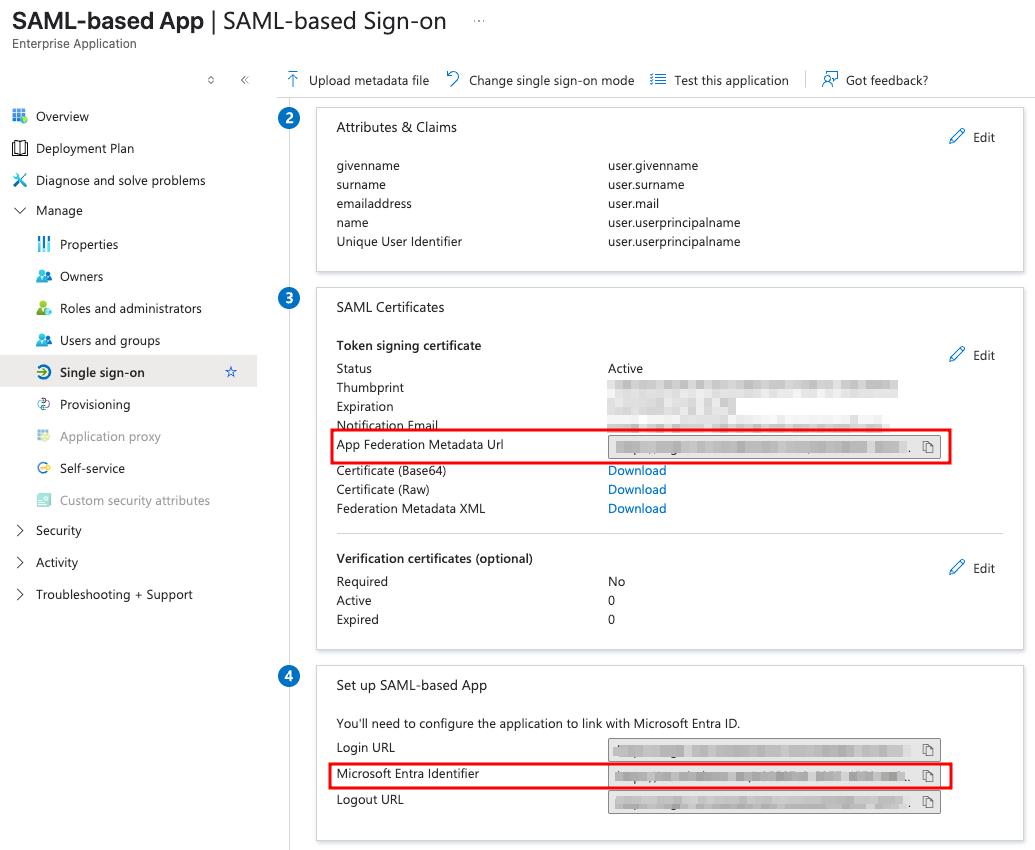Open the Provisioning menu item
The image size is (1035, 850).
point(95,404)
